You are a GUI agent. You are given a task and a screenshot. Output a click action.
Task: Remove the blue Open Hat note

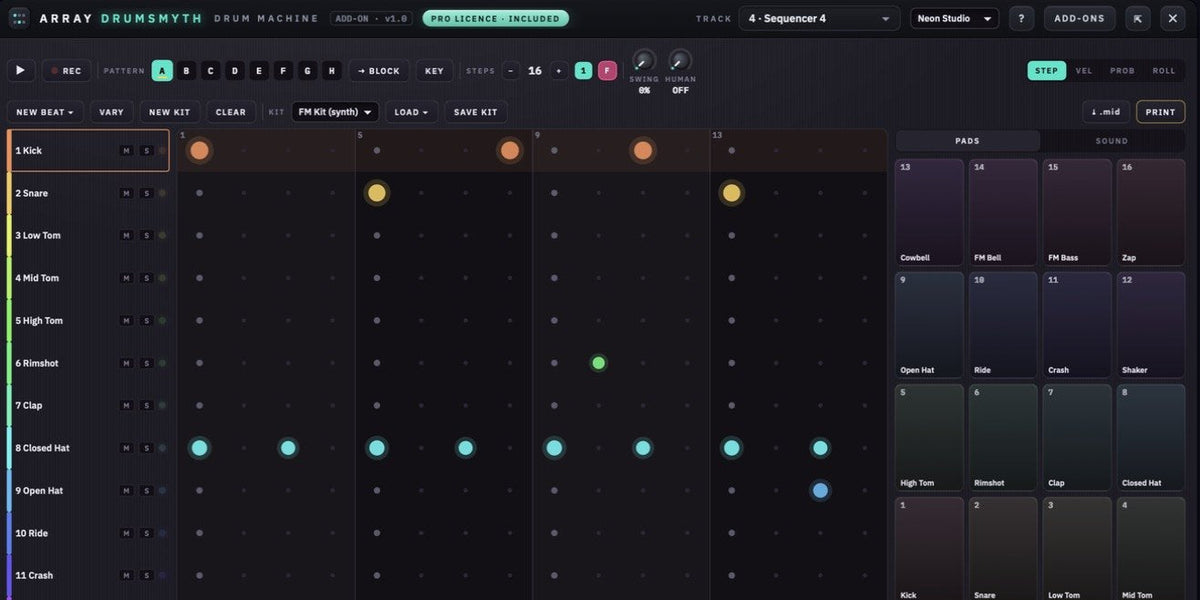coord(820,491)
